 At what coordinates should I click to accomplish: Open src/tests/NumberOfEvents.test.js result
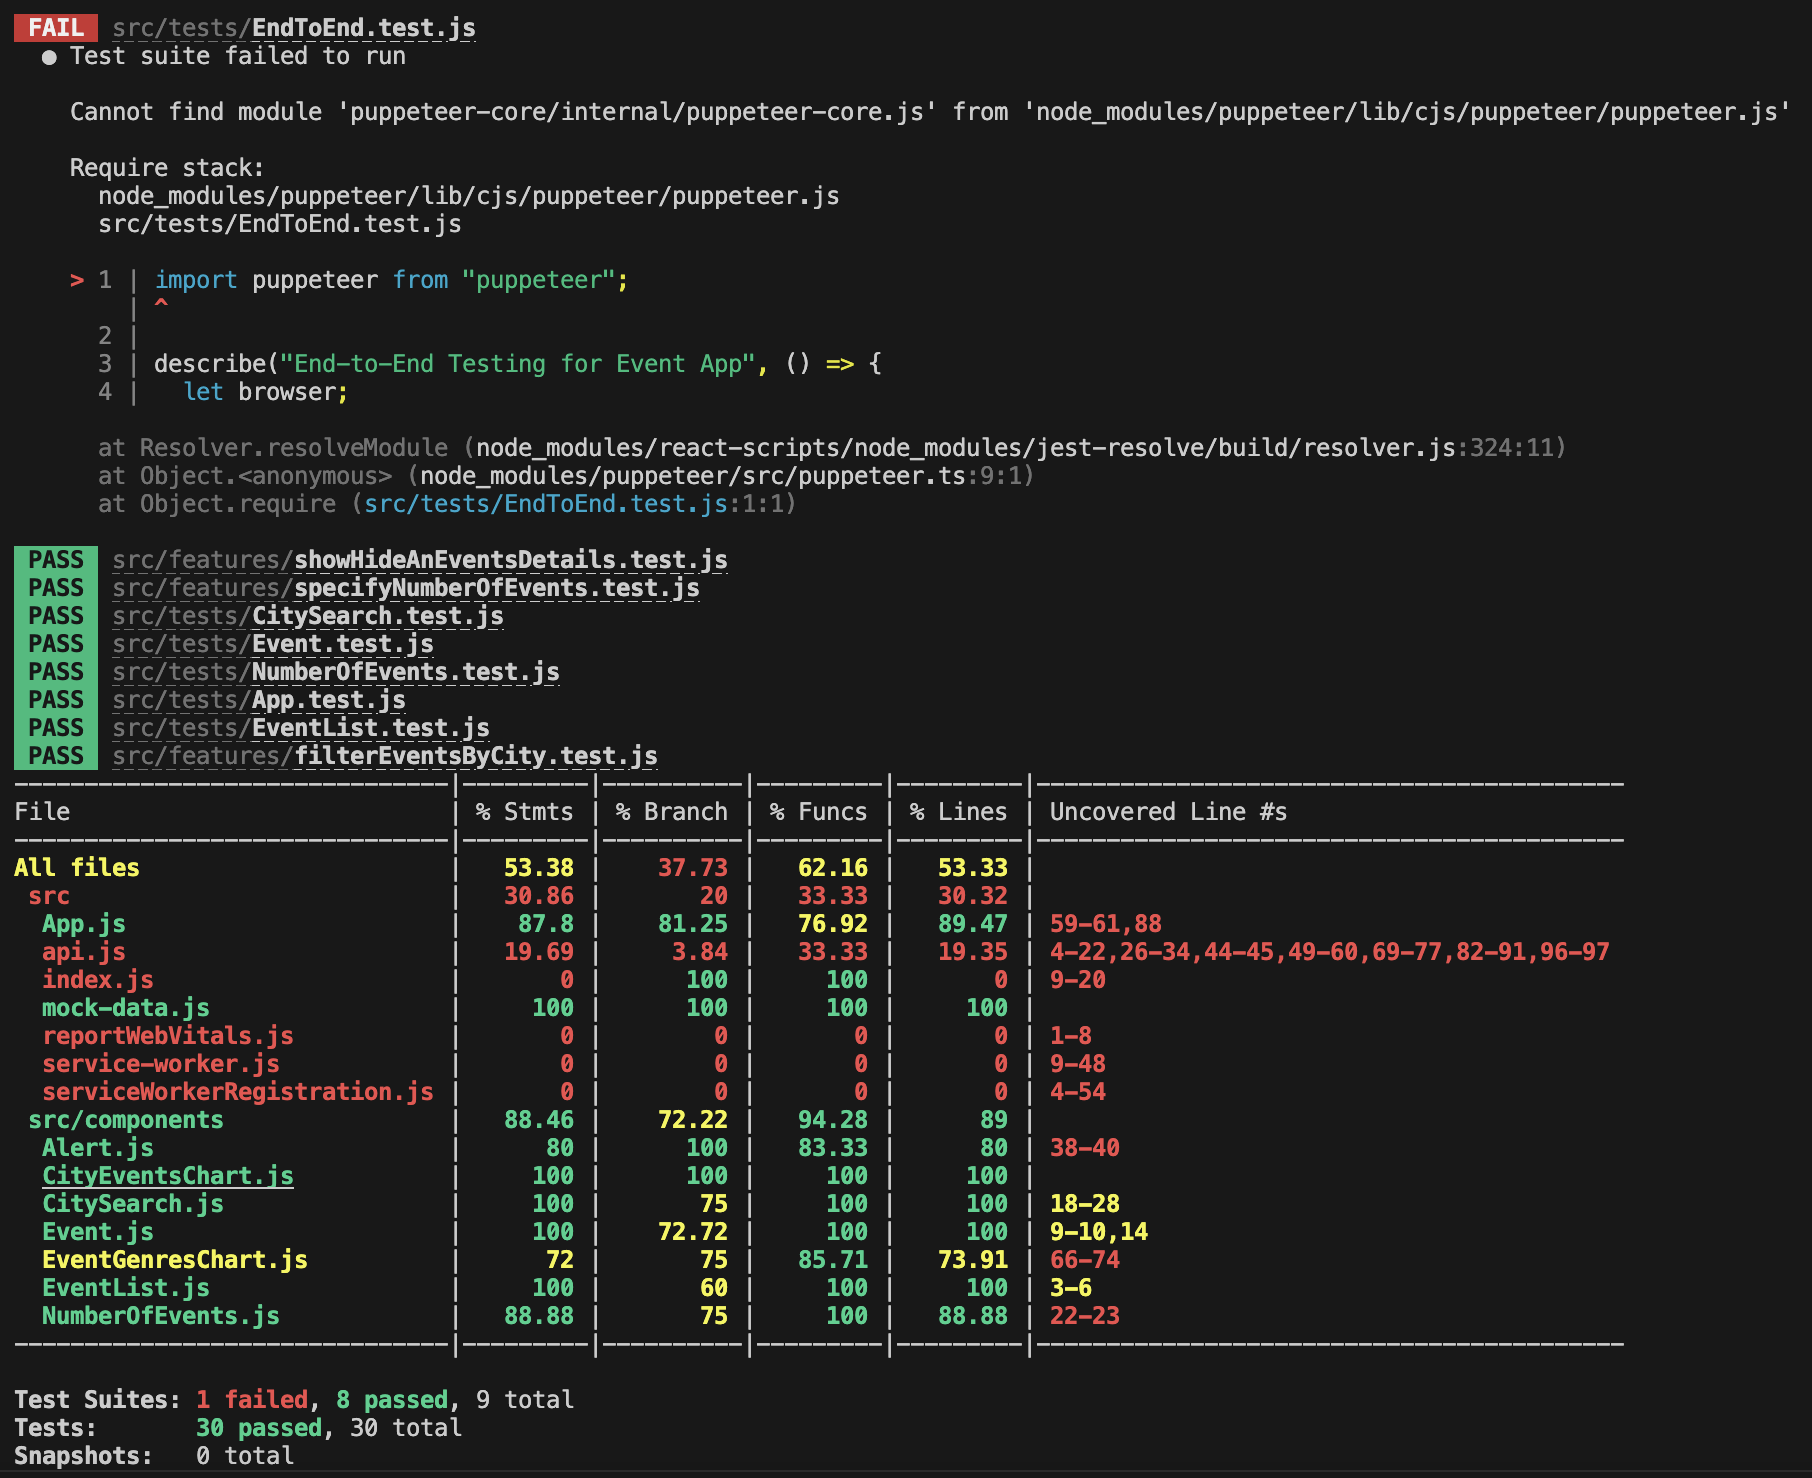tap(336, 672)
